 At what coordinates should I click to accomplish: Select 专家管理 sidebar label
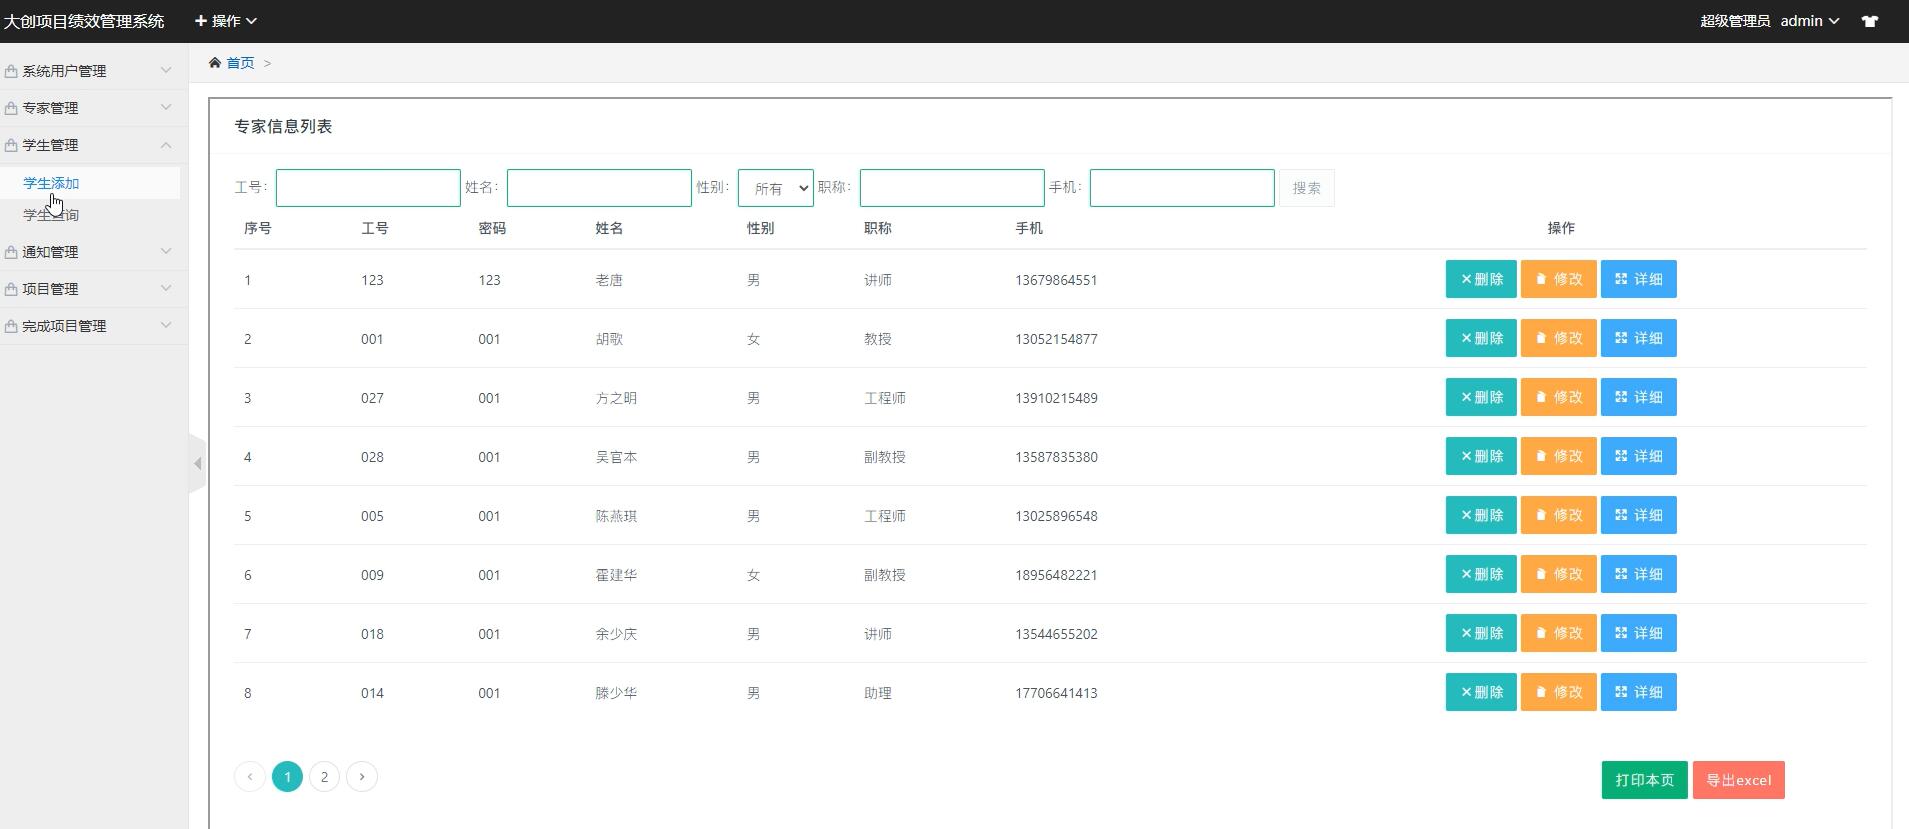tap(50, 108)
